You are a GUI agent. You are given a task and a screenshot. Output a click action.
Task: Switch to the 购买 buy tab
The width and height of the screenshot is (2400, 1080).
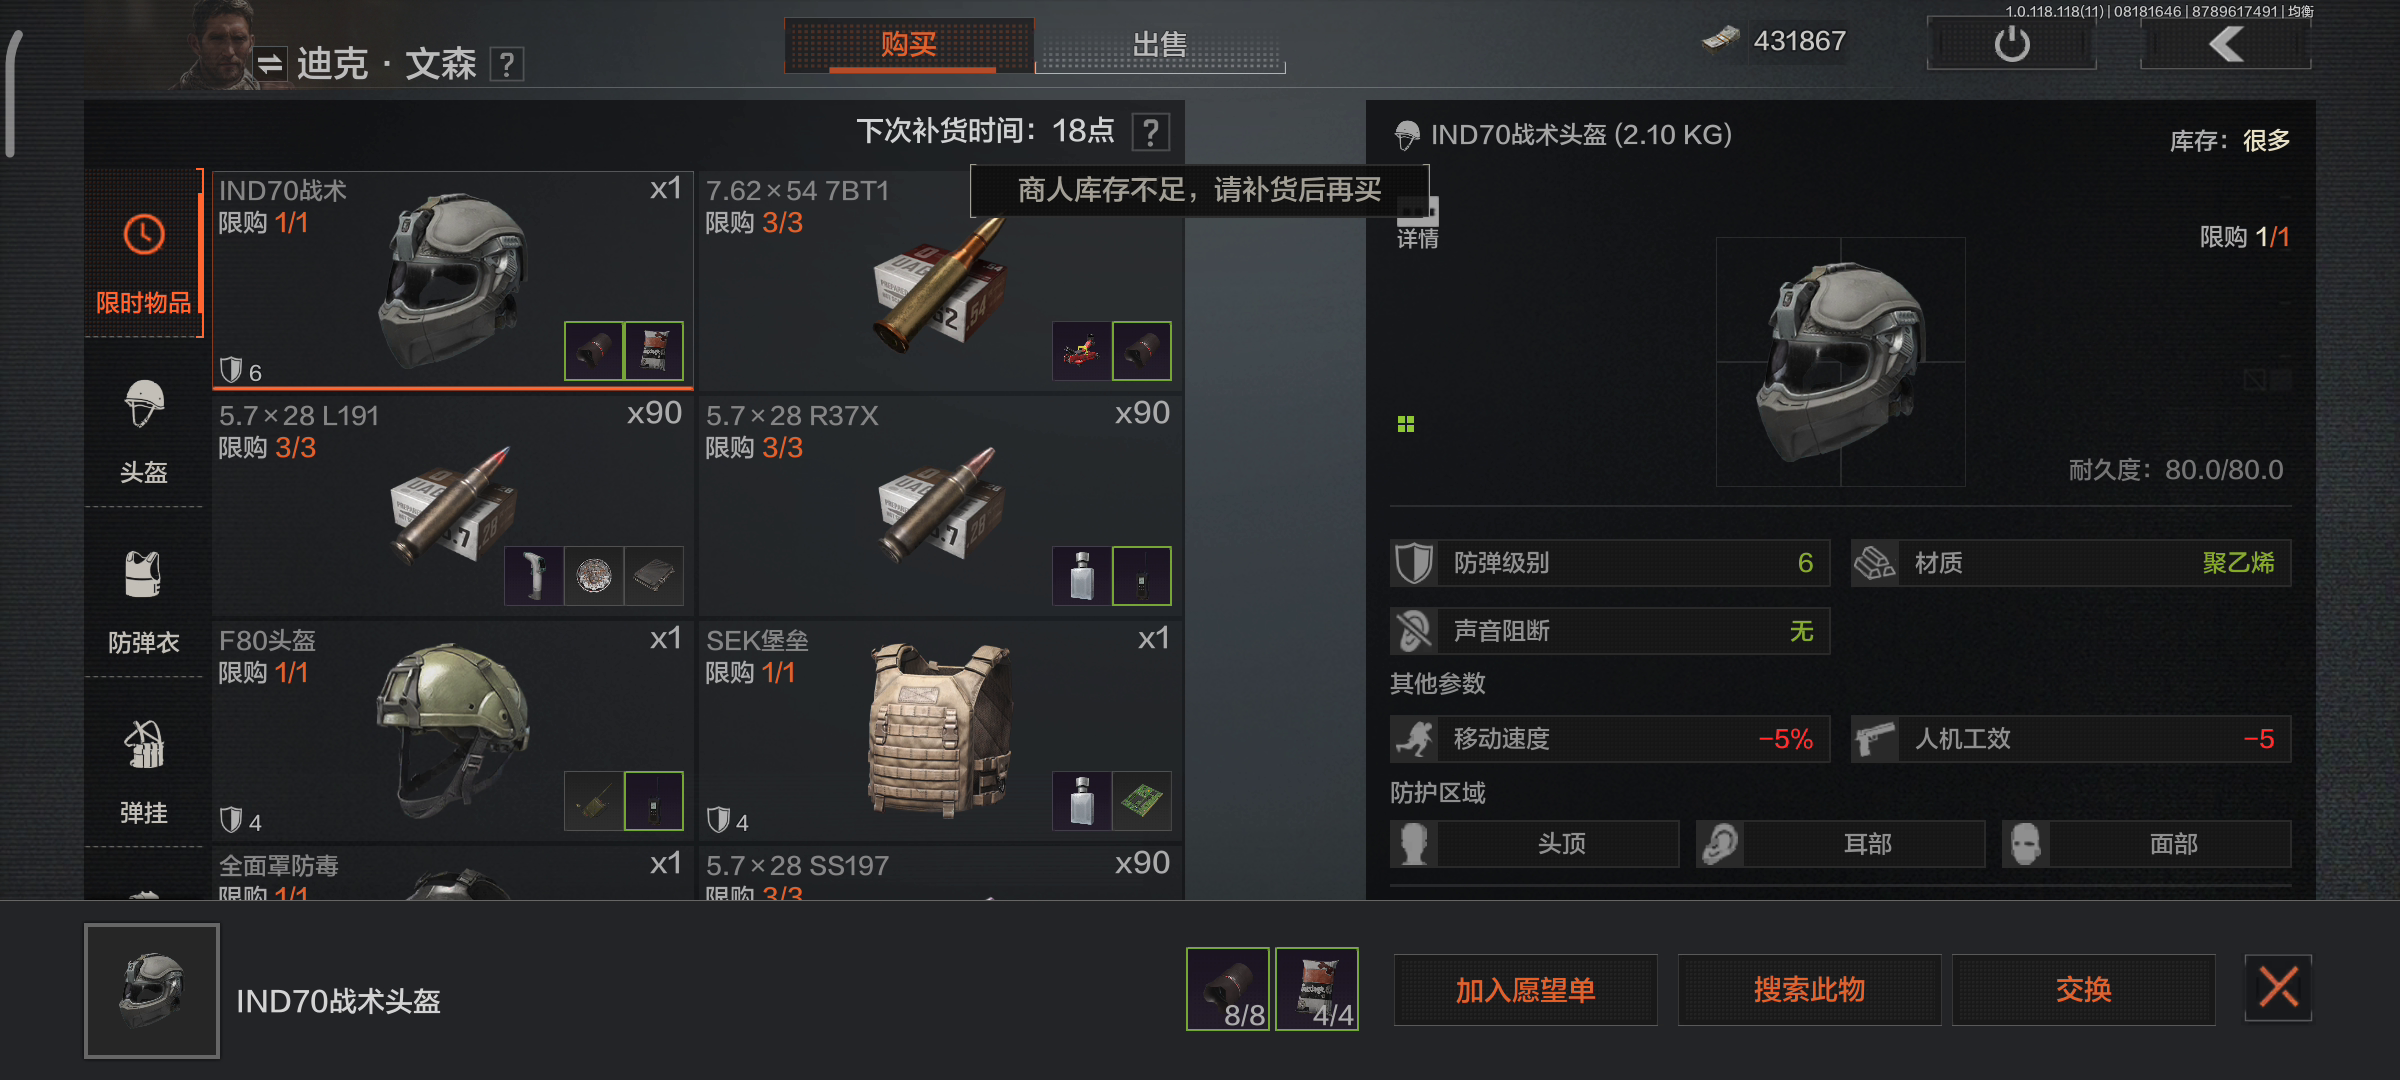click(909, 45)
